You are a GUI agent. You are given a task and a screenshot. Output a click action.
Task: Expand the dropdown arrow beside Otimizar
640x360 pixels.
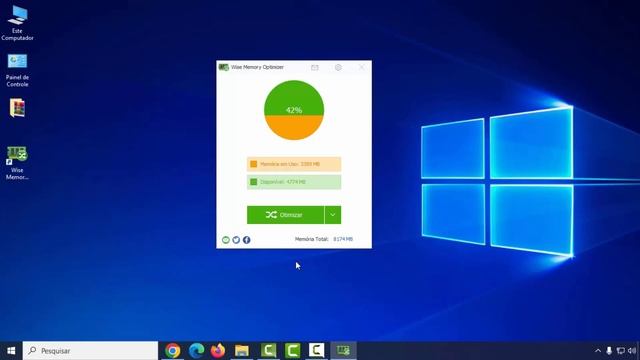tap(333, 215)
